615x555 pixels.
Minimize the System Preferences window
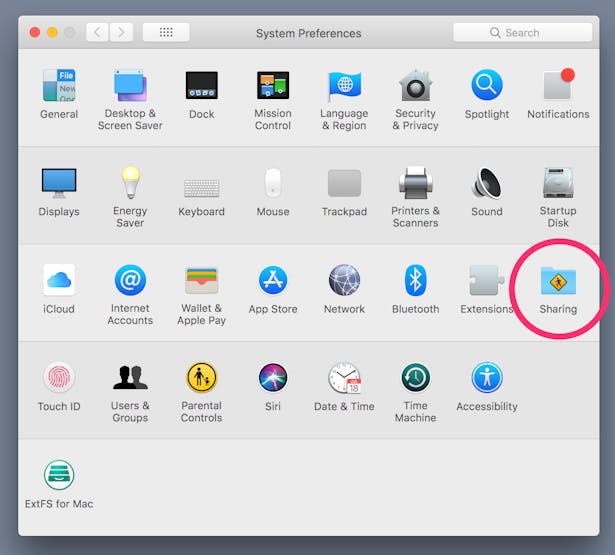pos(52,32)
